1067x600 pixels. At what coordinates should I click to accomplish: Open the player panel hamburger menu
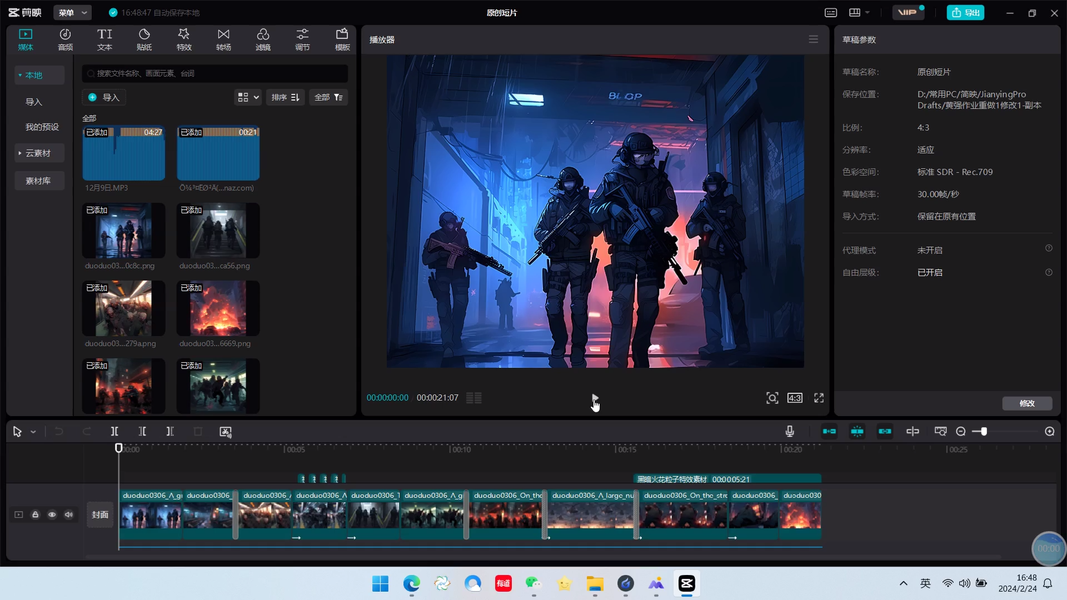tap(813, 39)
